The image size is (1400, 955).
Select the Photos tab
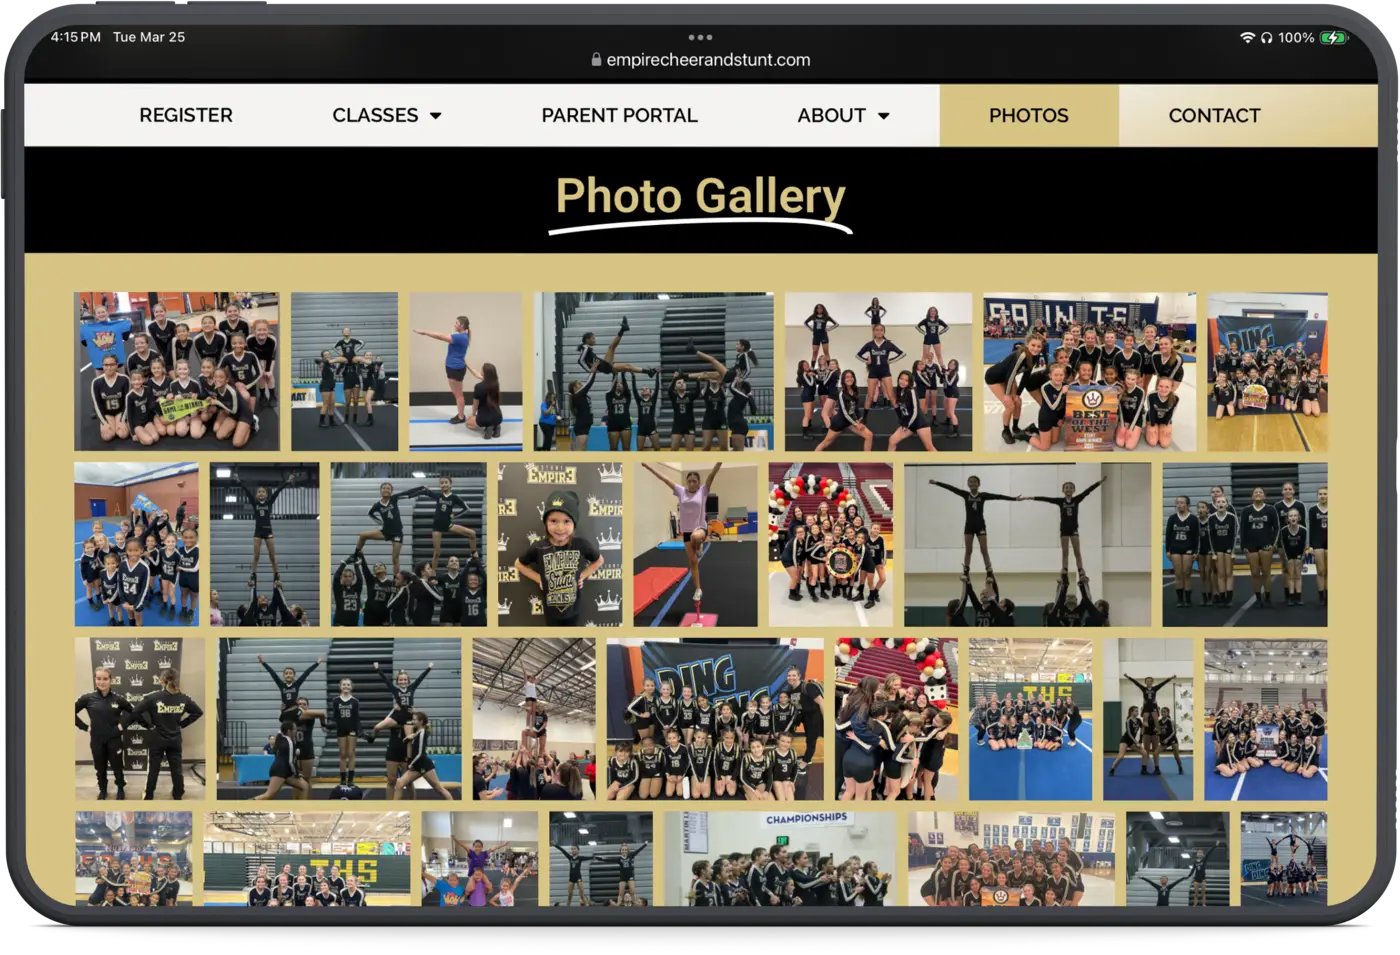click(x=1028, y=115)
